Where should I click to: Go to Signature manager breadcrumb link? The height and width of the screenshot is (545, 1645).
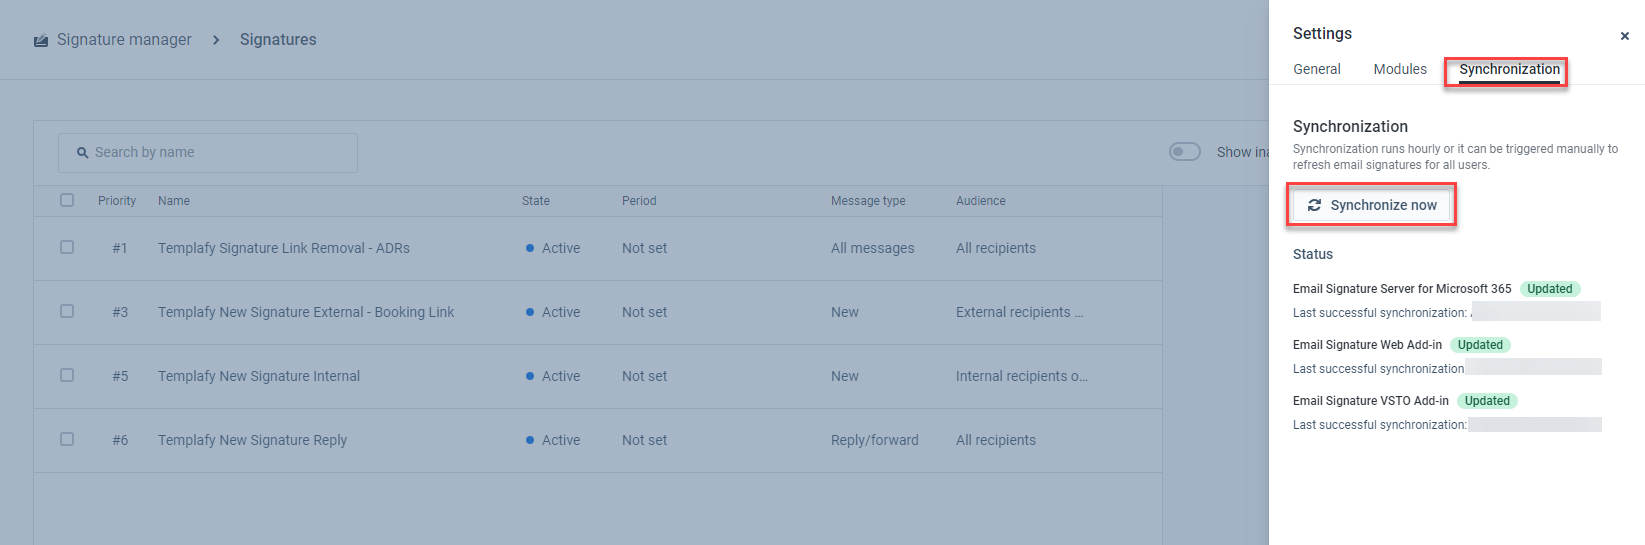click(124, 40)
